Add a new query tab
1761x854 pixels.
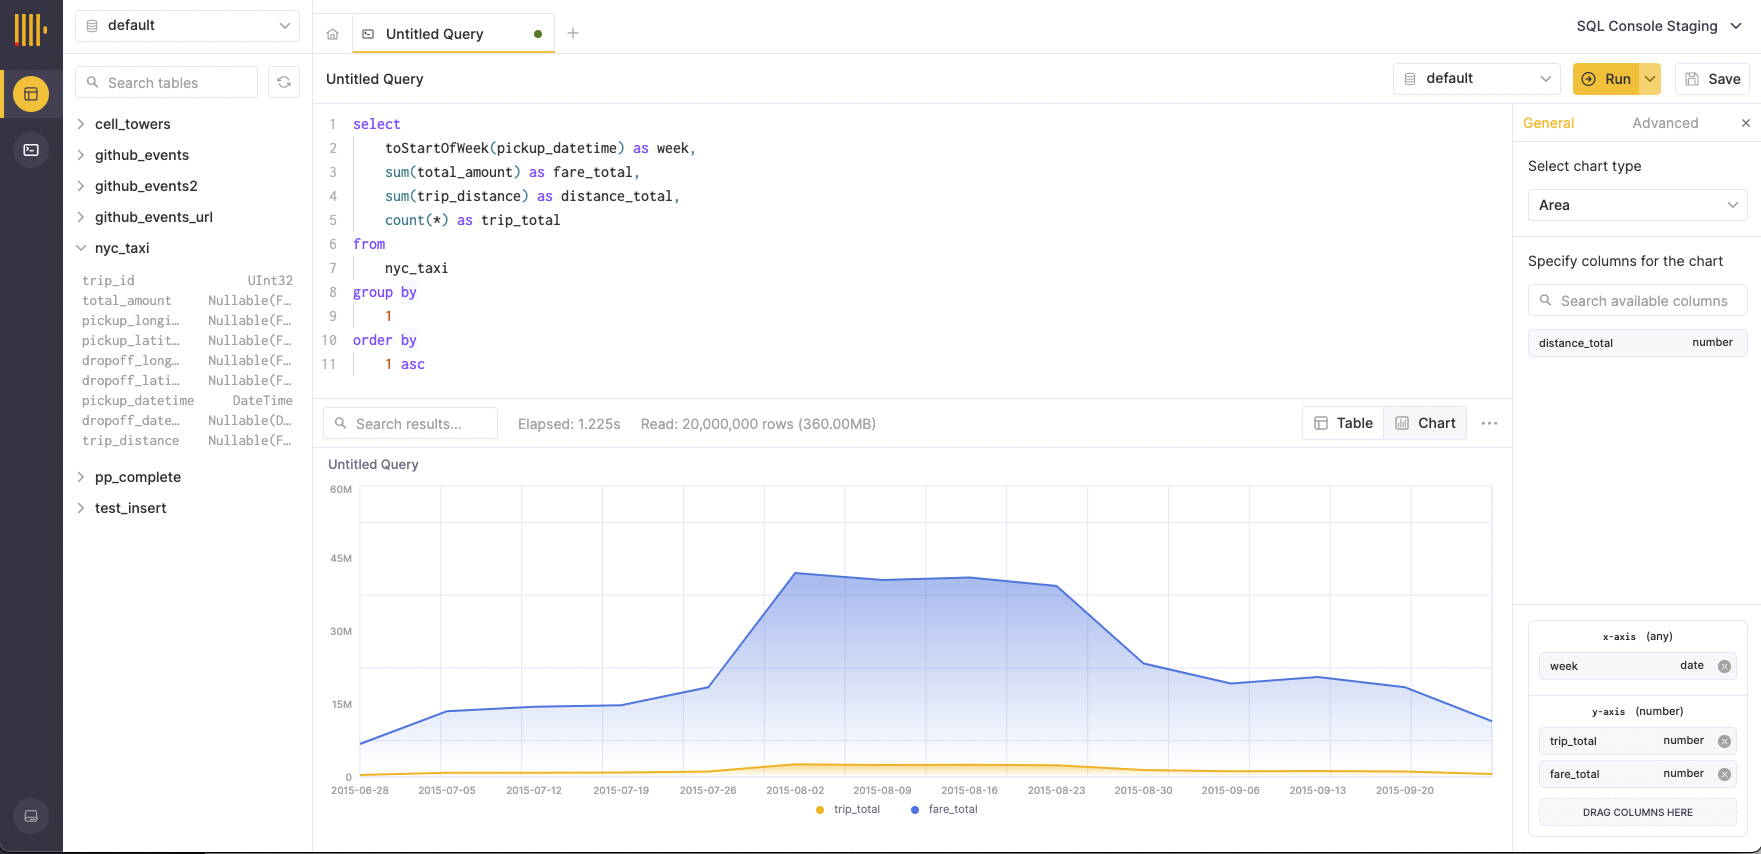pos(573,33)
